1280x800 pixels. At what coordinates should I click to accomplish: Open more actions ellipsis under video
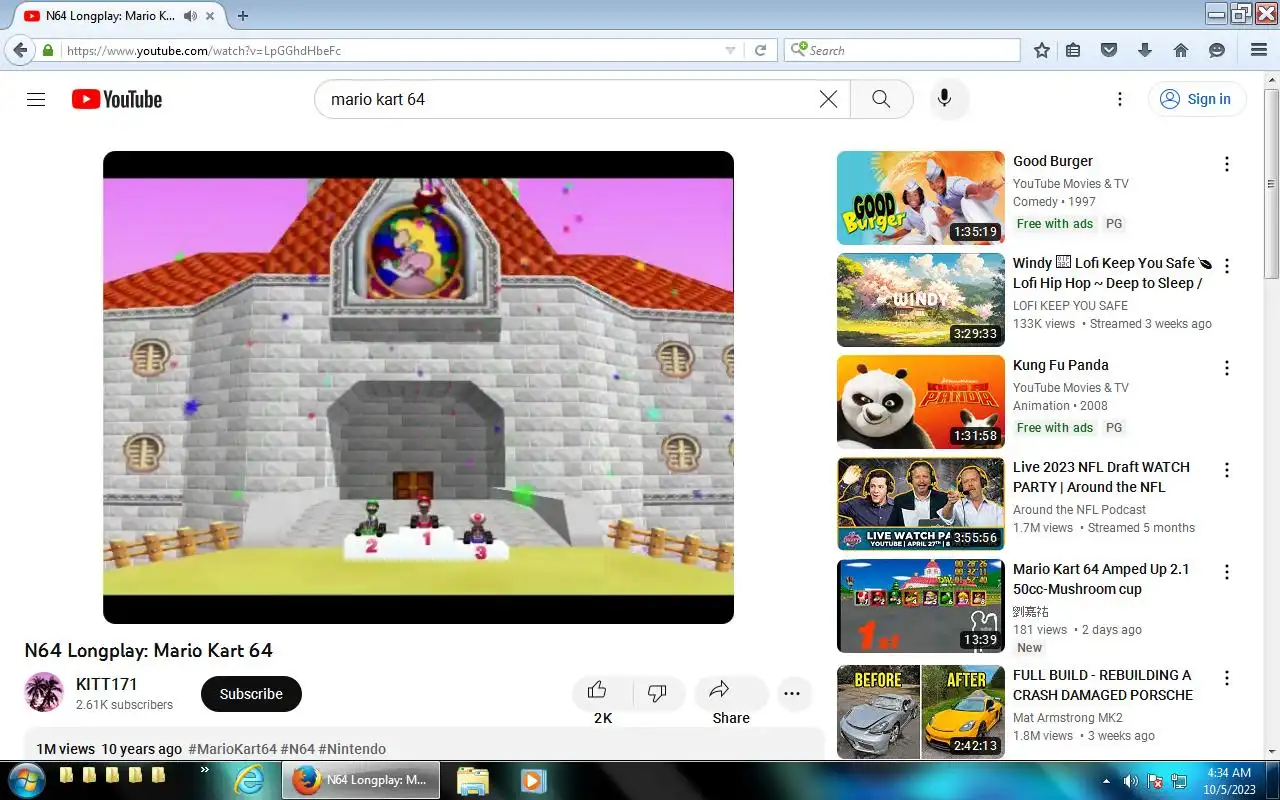792,693
